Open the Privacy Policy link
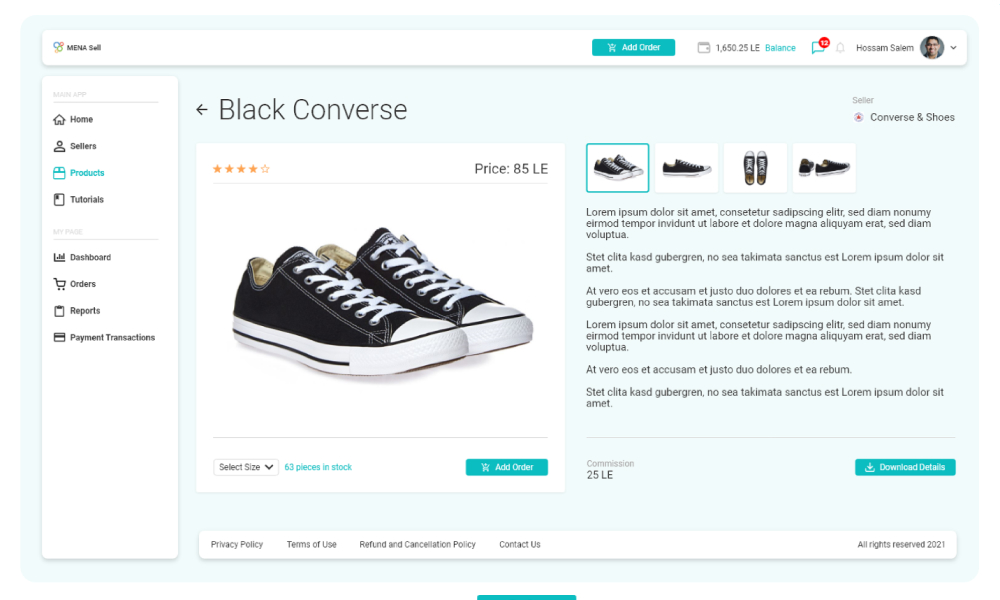 (x=237, y=545)
